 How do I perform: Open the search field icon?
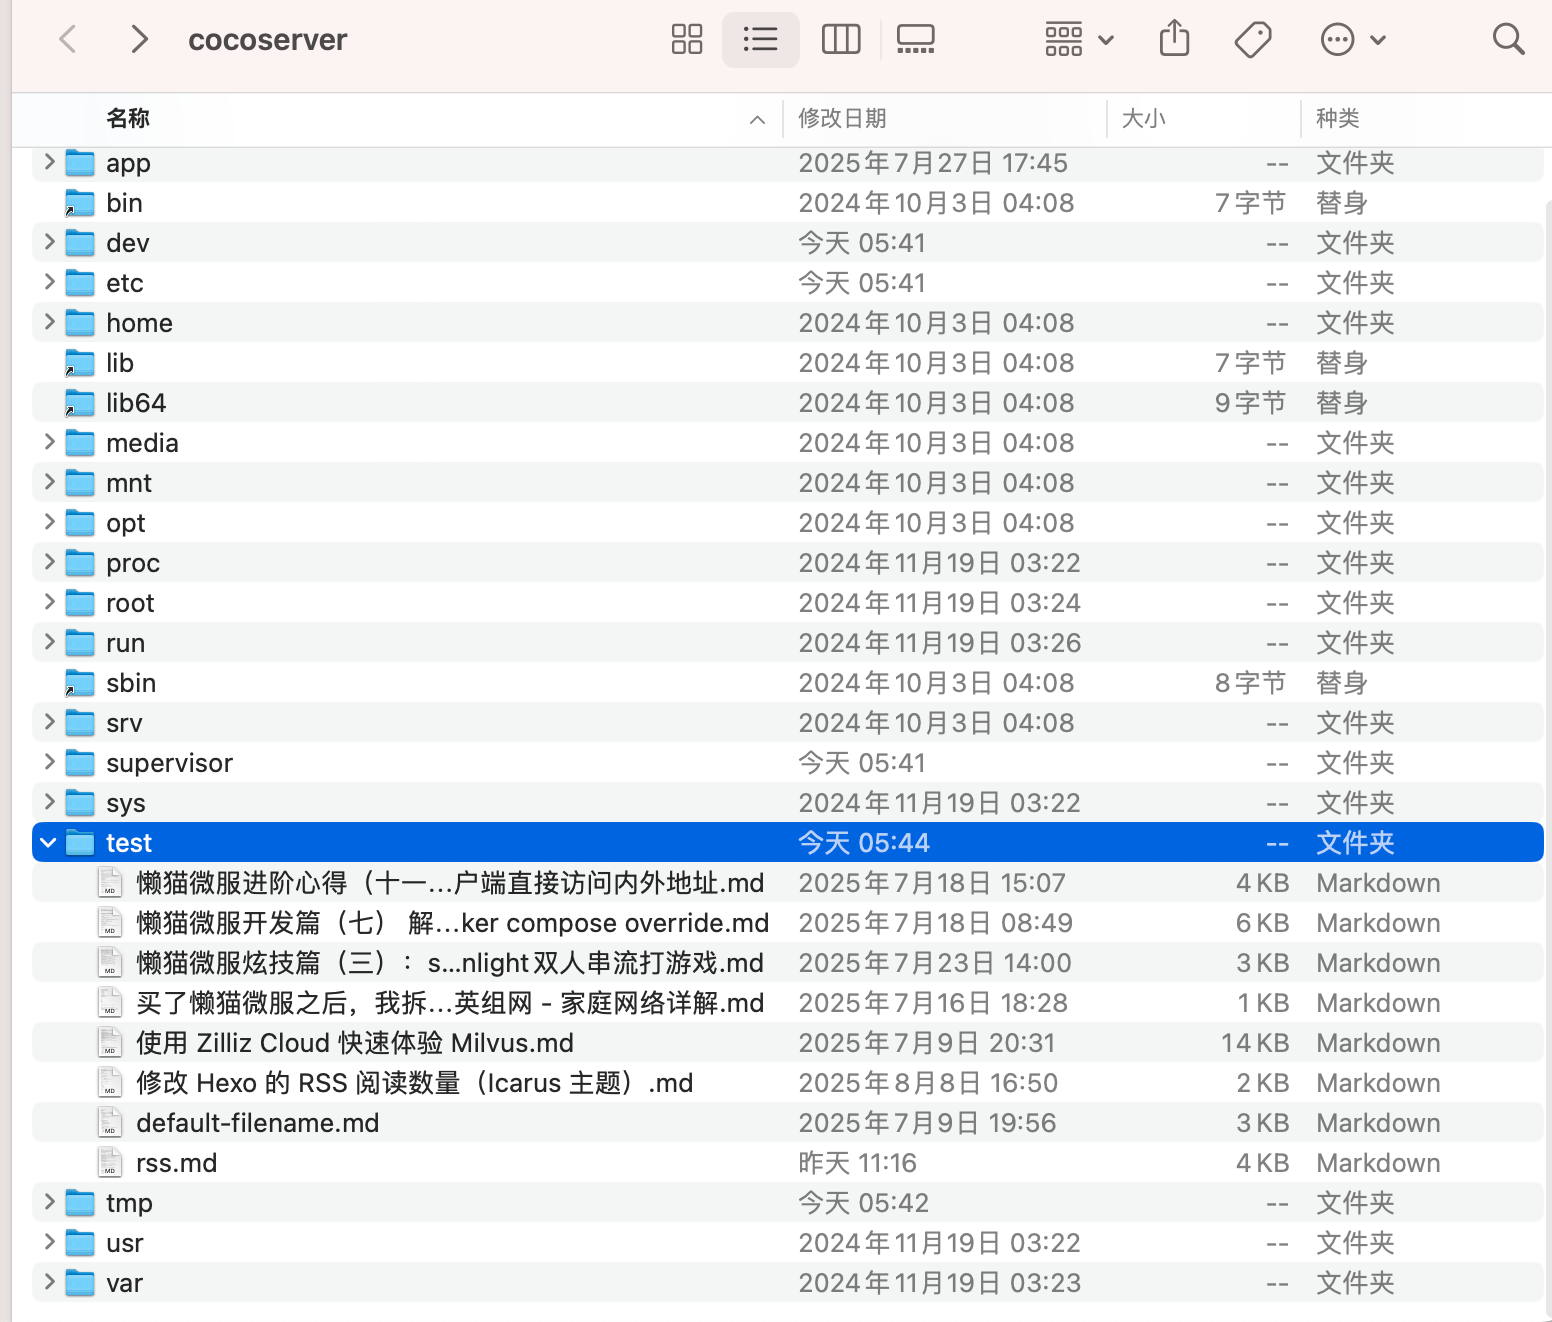pyautogui.click(x=1508, y=39)
